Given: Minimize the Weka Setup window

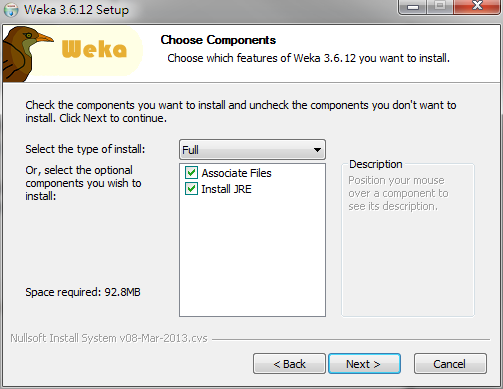Looking at the screenshot, I should click(413, 7).
